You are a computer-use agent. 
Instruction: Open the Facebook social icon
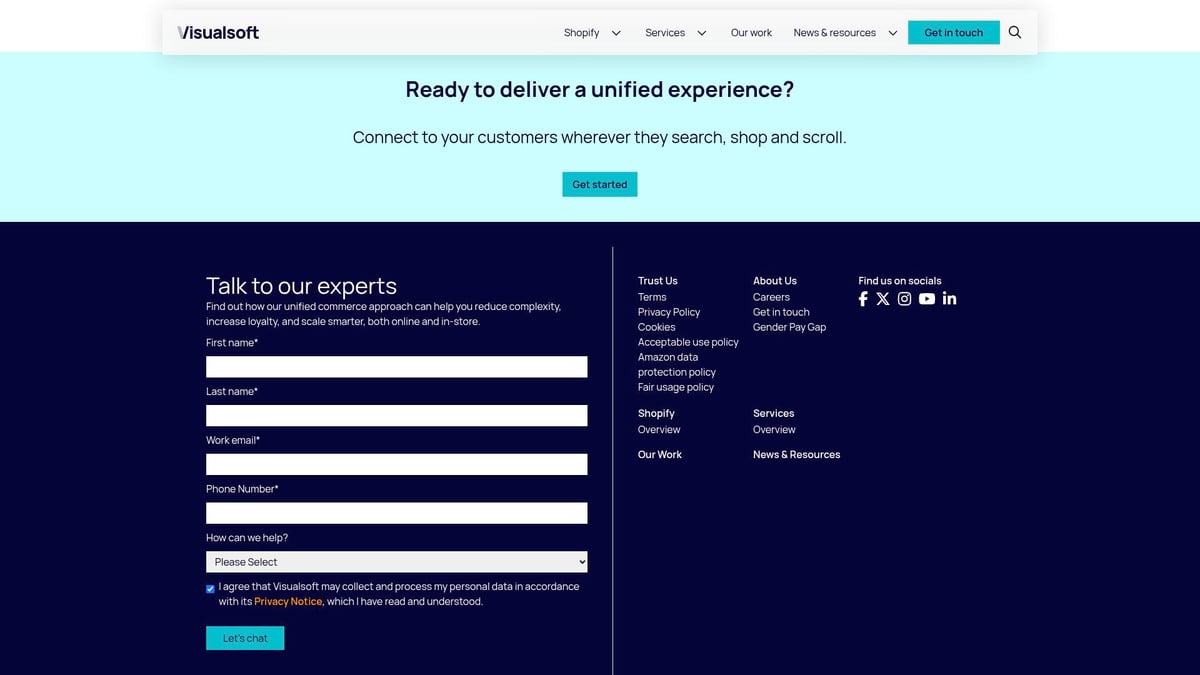pyautogui.click(x=862, y=298)
